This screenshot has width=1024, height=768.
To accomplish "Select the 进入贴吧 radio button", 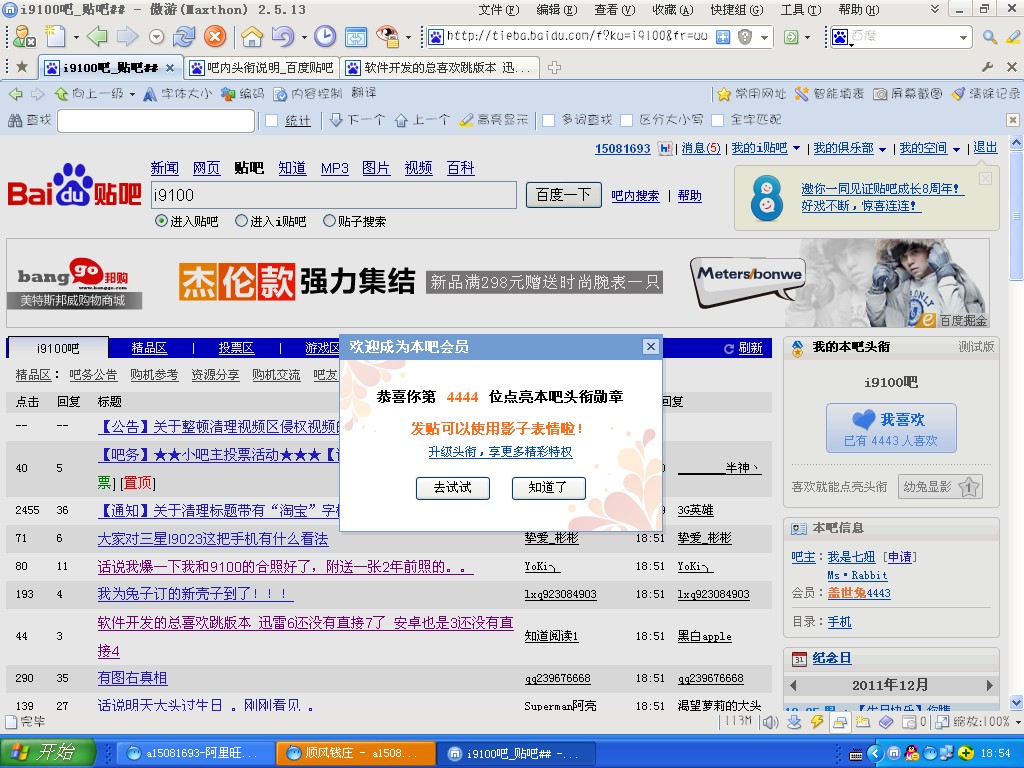I will pos(161,221).
